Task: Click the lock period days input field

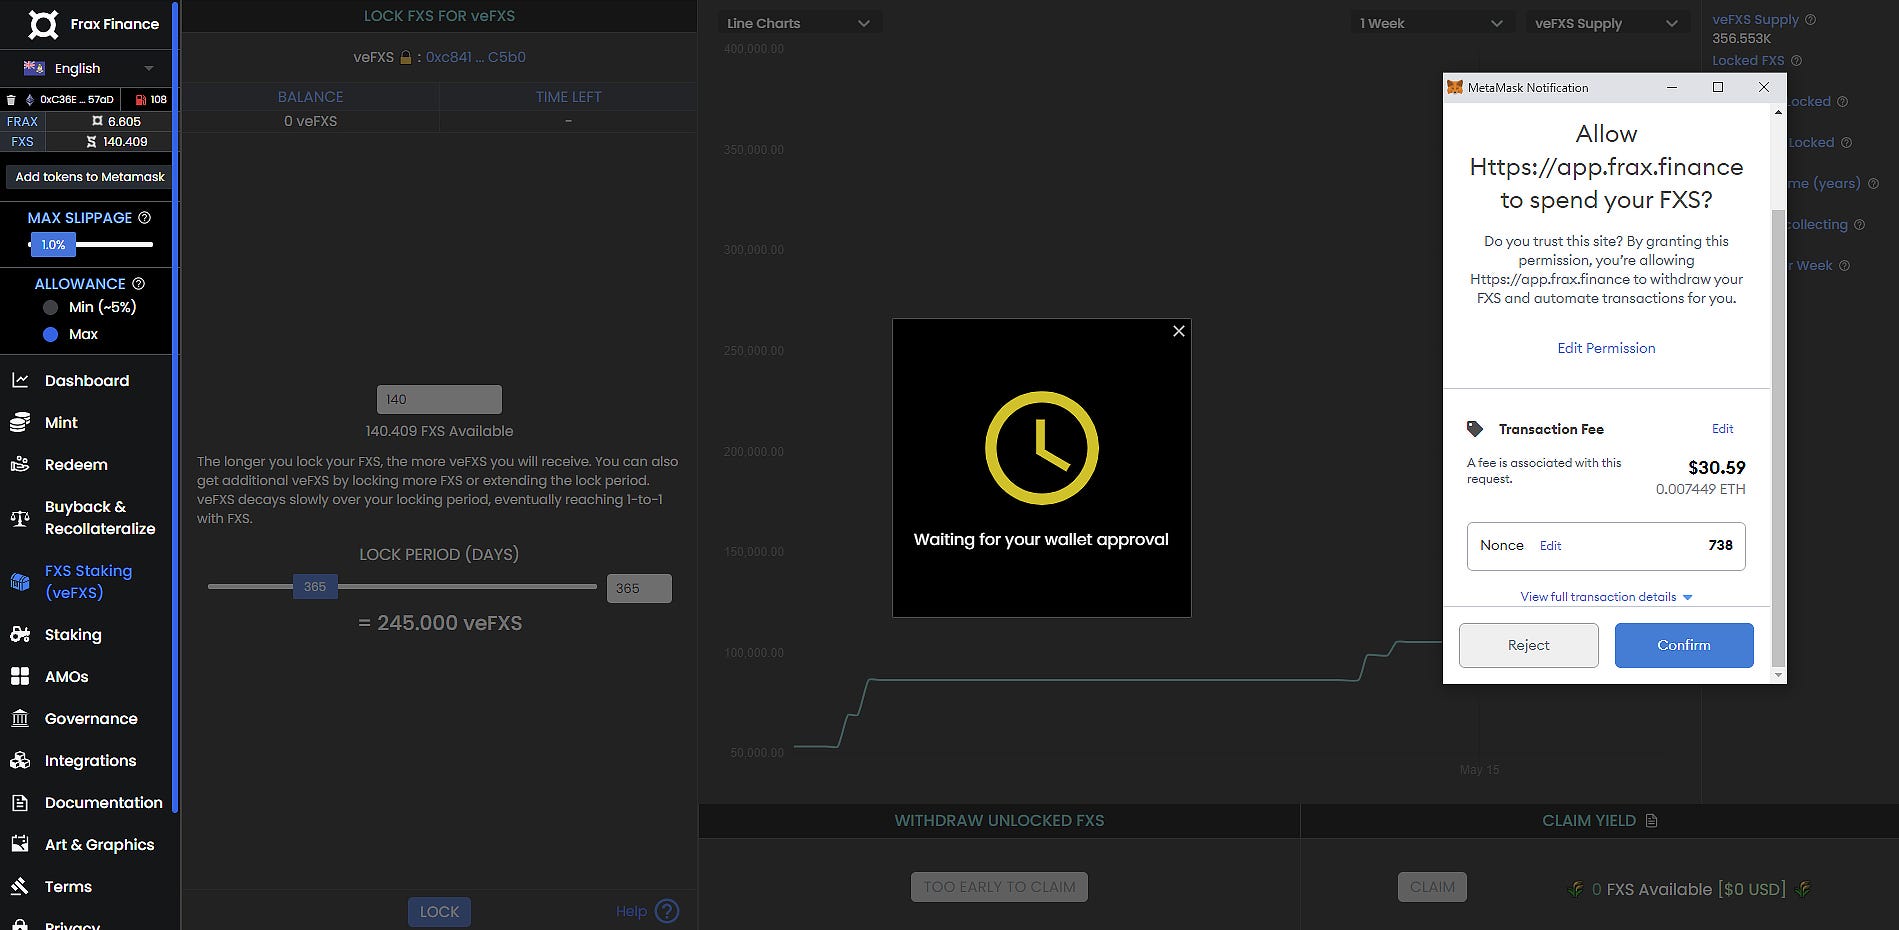Action: (639, 588)
